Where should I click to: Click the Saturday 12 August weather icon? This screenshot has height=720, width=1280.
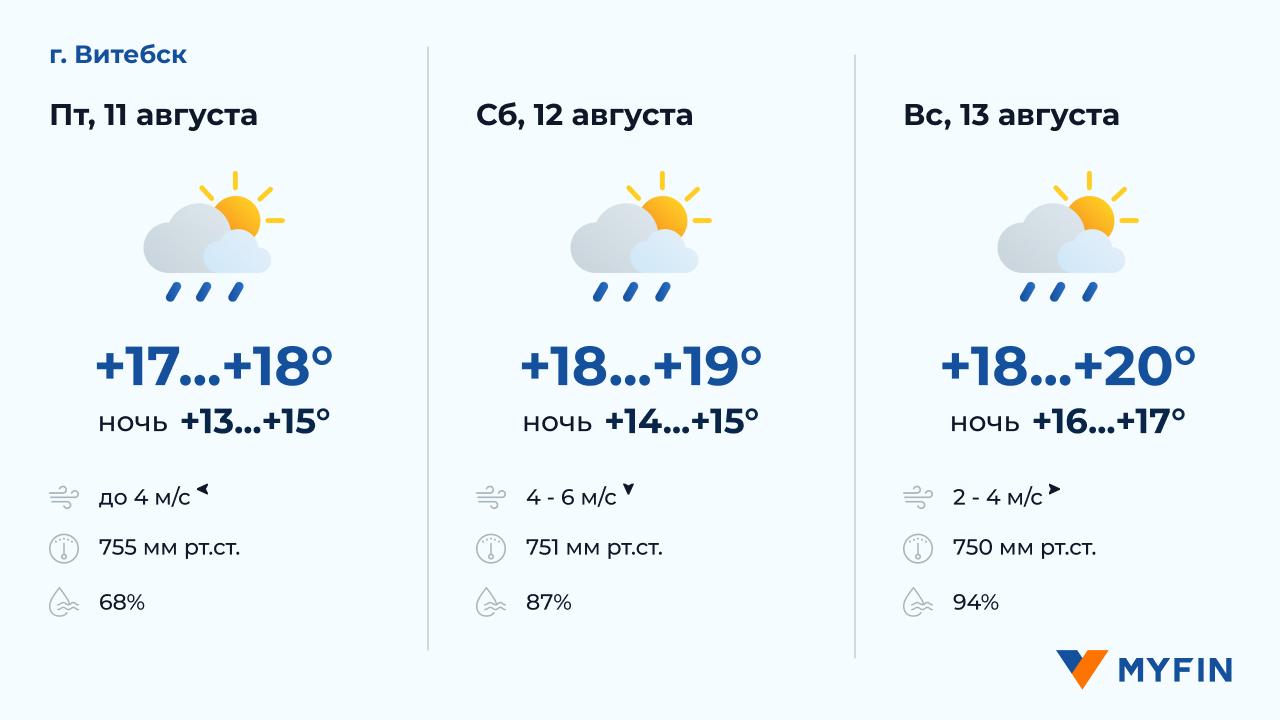pos(640,237)
